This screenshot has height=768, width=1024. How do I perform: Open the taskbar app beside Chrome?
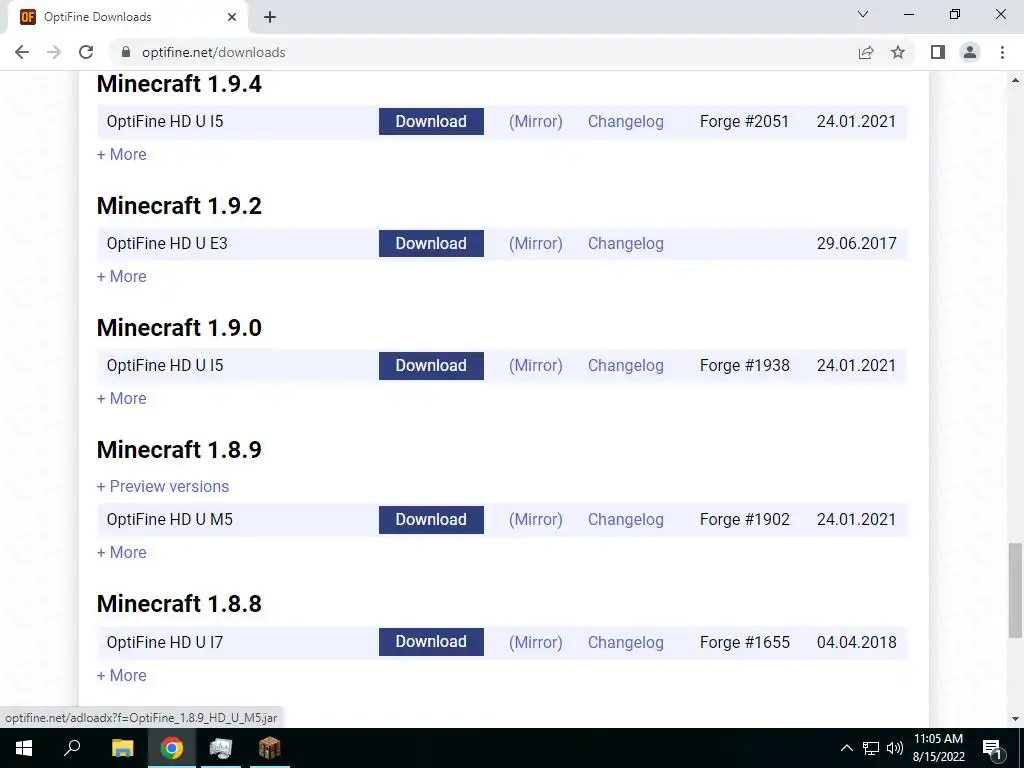[221, 748]
